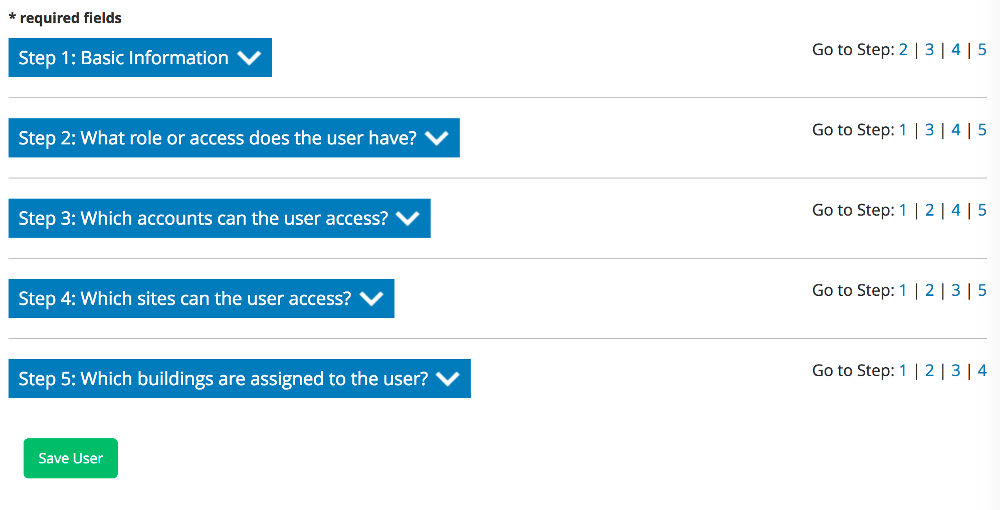The image size is (1000, 510).
Task: Go to step 4 from Step 5 row
Action: pyautogui.click(x=982, y=370)
